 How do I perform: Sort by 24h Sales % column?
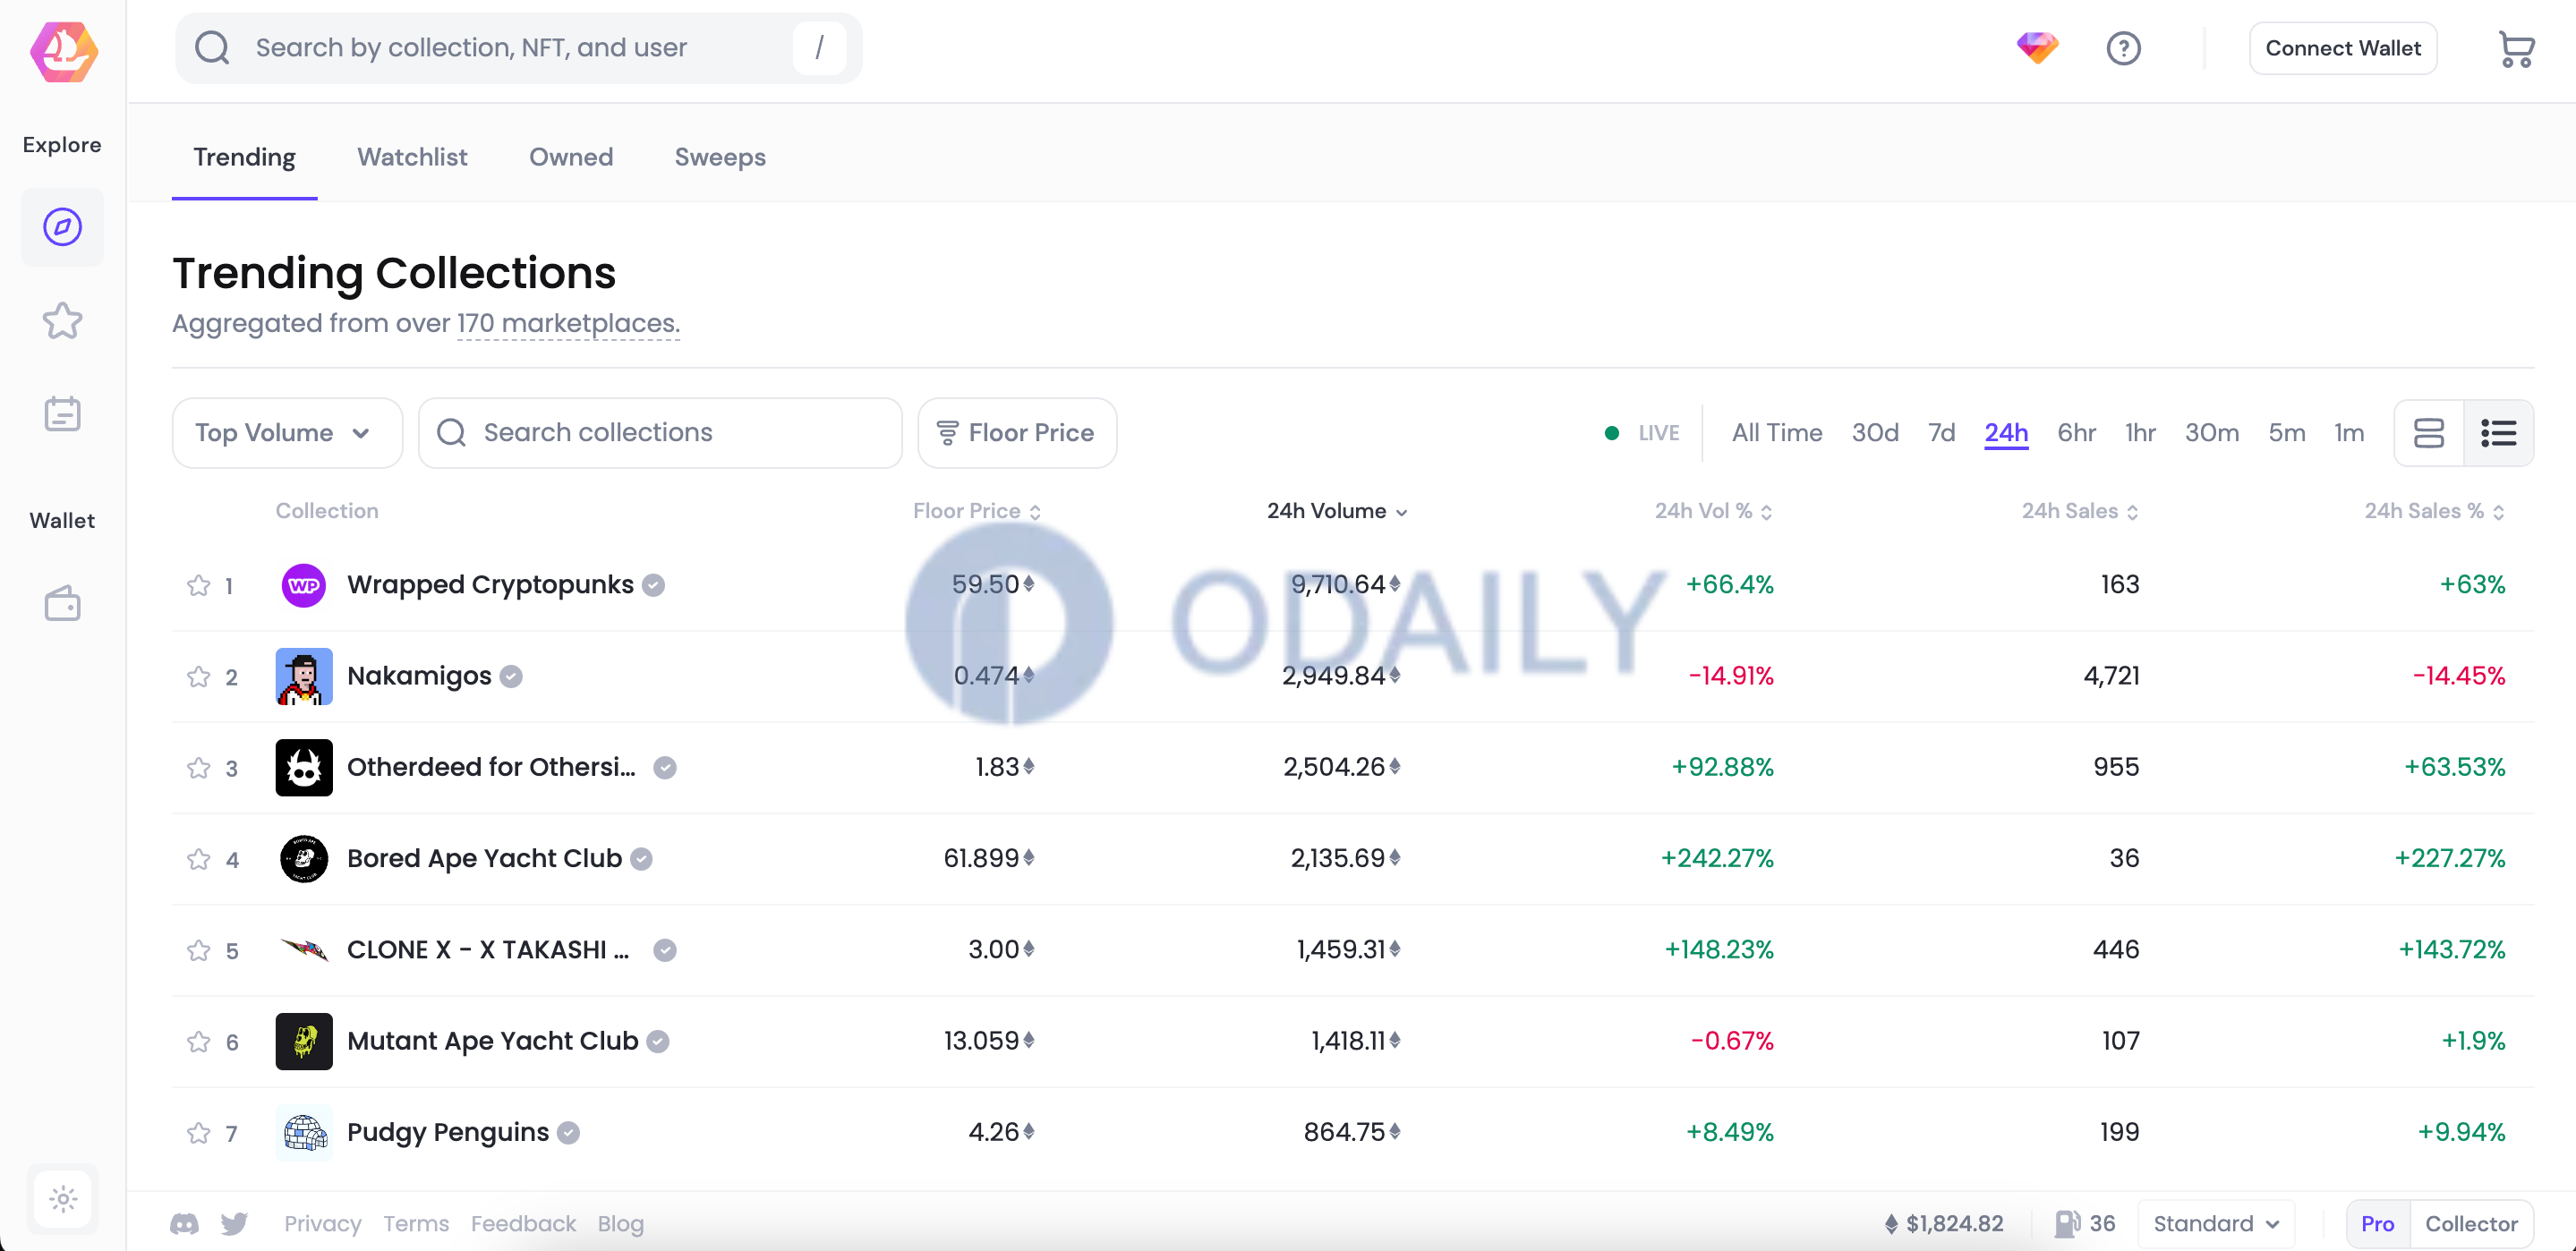coord(2434,511)
